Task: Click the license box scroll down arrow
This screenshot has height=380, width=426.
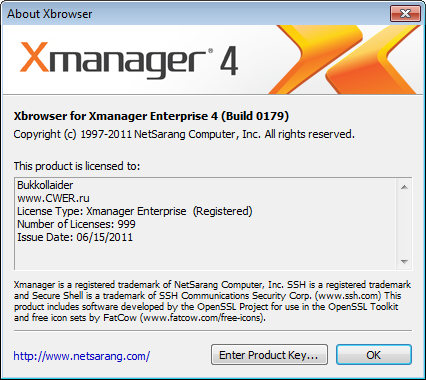Action: [x=404, y=261]
